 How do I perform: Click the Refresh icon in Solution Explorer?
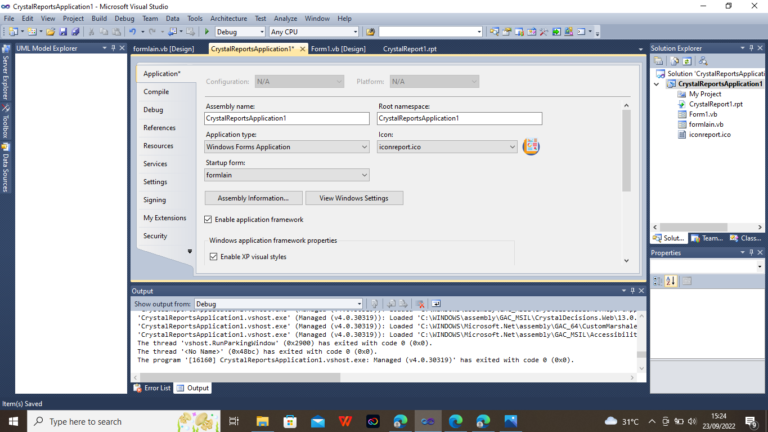pos(687,61)
